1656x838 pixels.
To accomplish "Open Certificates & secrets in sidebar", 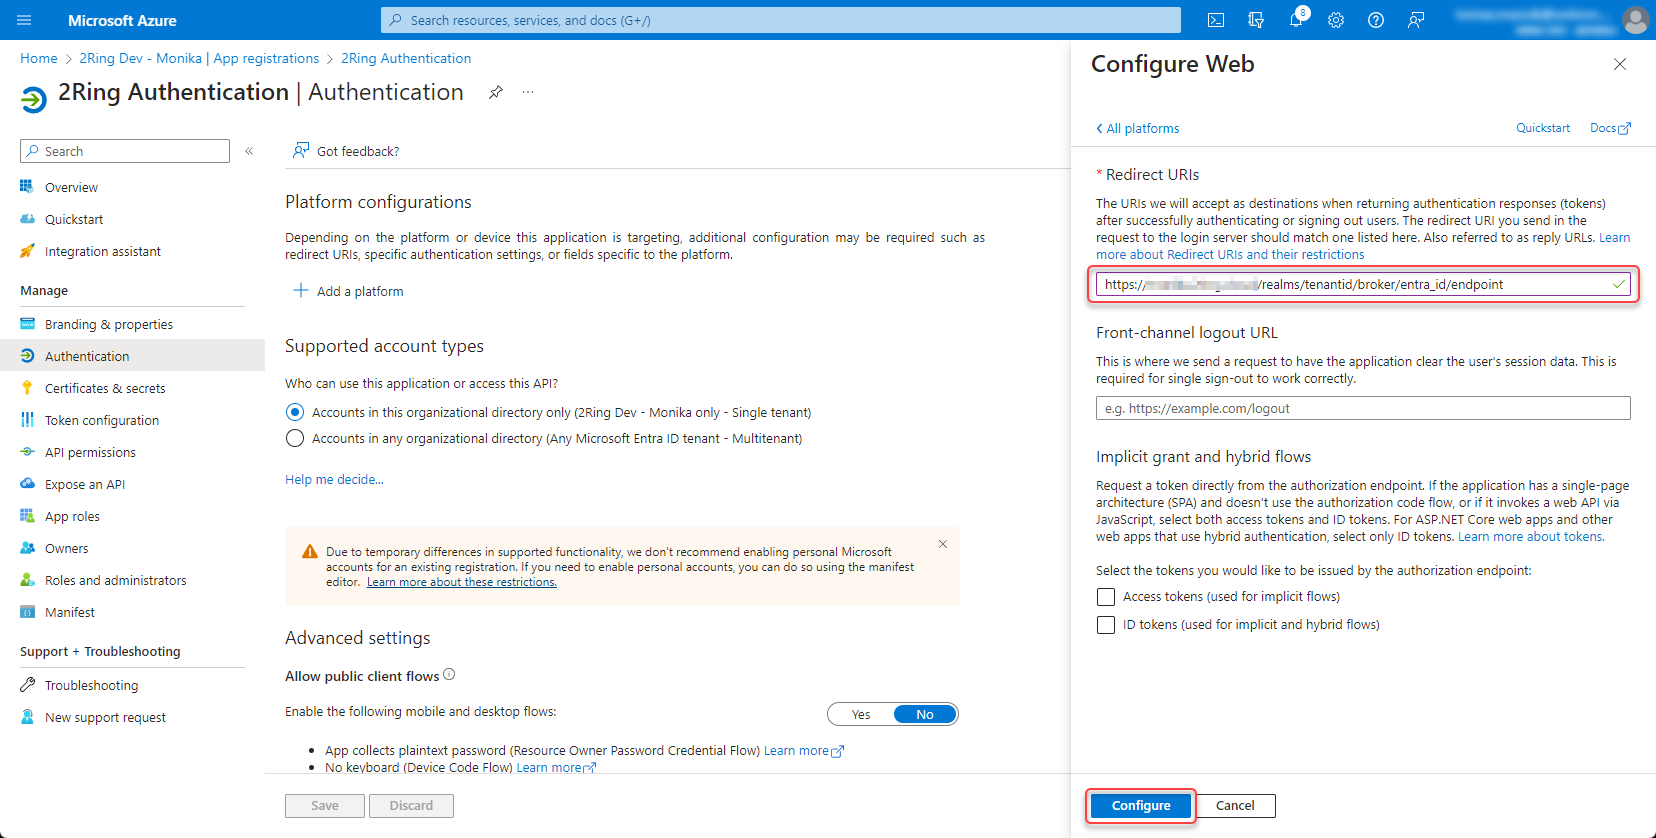I will pos(105,388).
